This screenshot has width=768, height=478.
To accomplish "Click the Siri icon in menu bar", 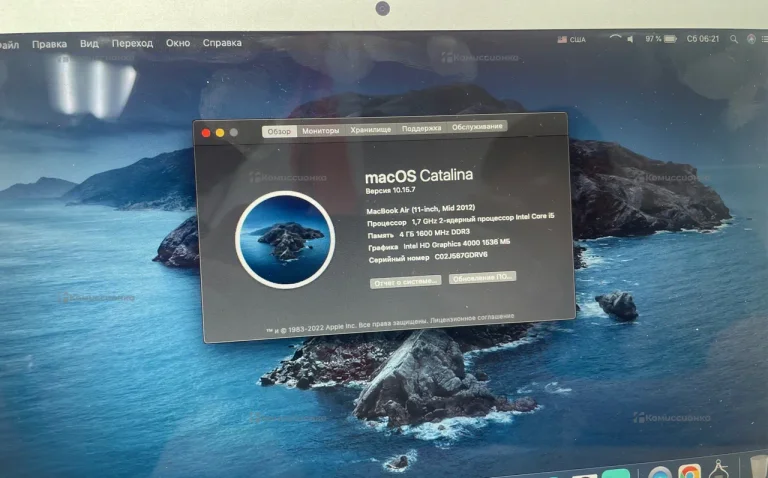I will 751,39.
